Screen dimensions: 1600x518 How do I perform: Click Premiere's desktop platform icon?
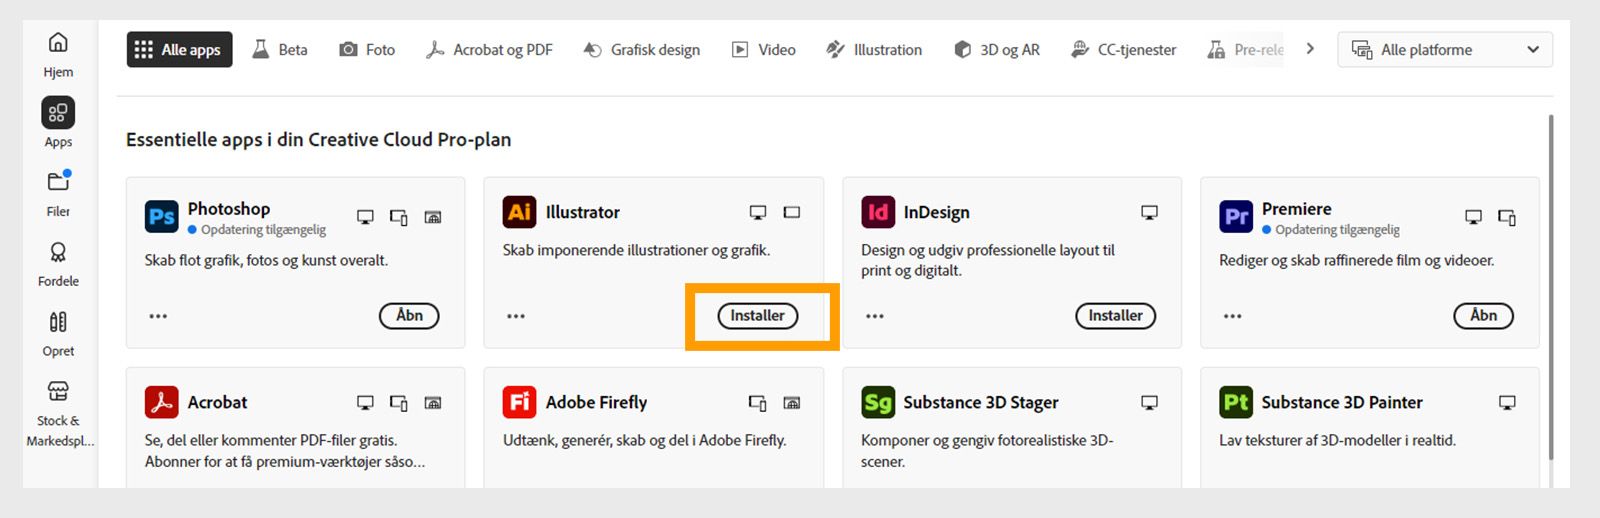pyautogui.click(x=1473, y=217)
